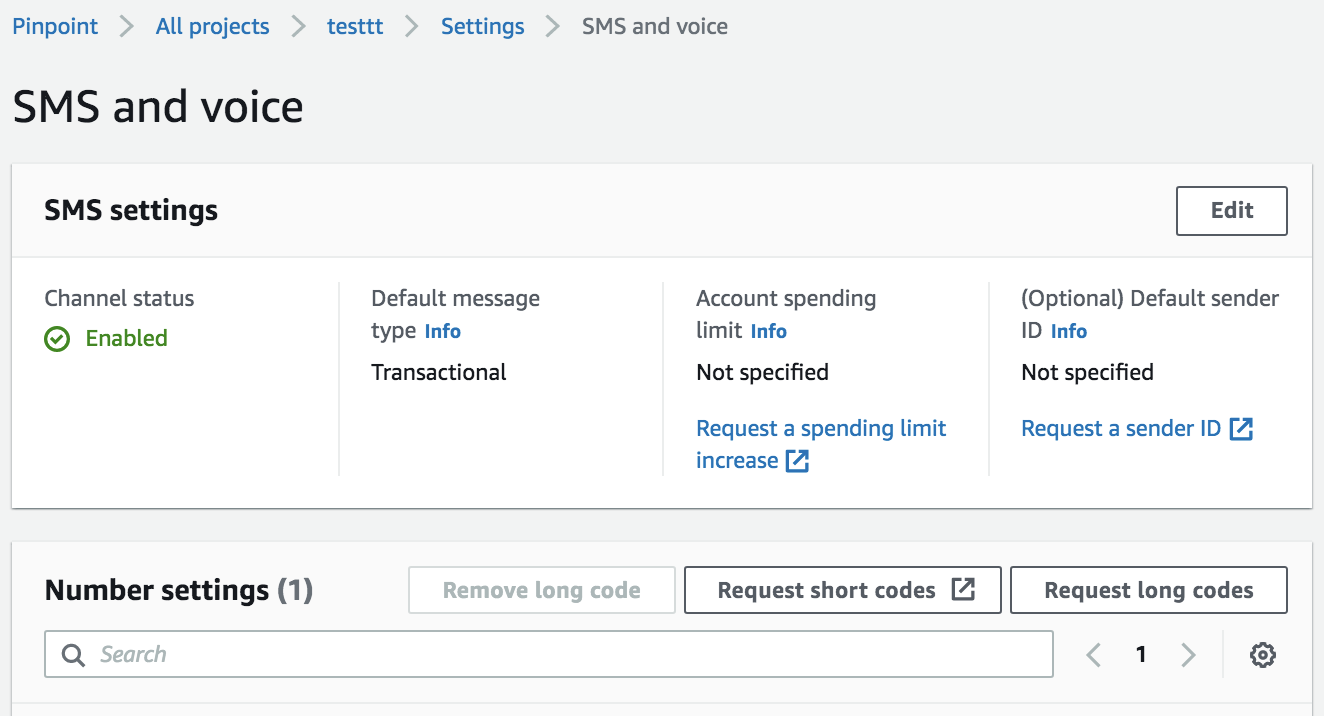Open the table preferences gear icon
This screenshot has height=716, width=1324.
(1263, 655)
